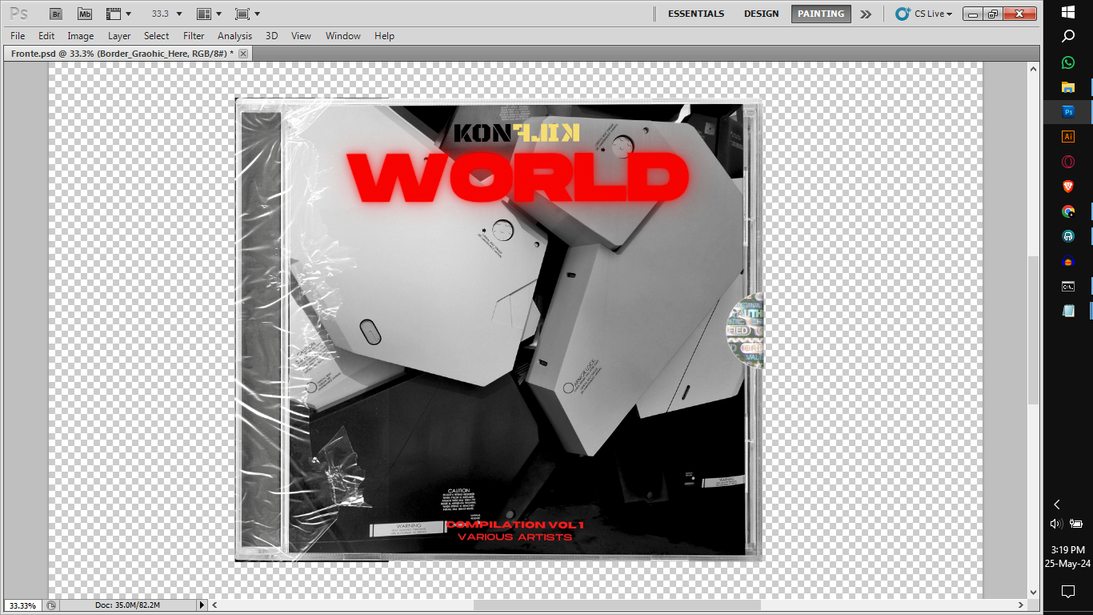Open the volume control in the system tray
This screenshot has height=615, width=1093.
[1055, 524]
